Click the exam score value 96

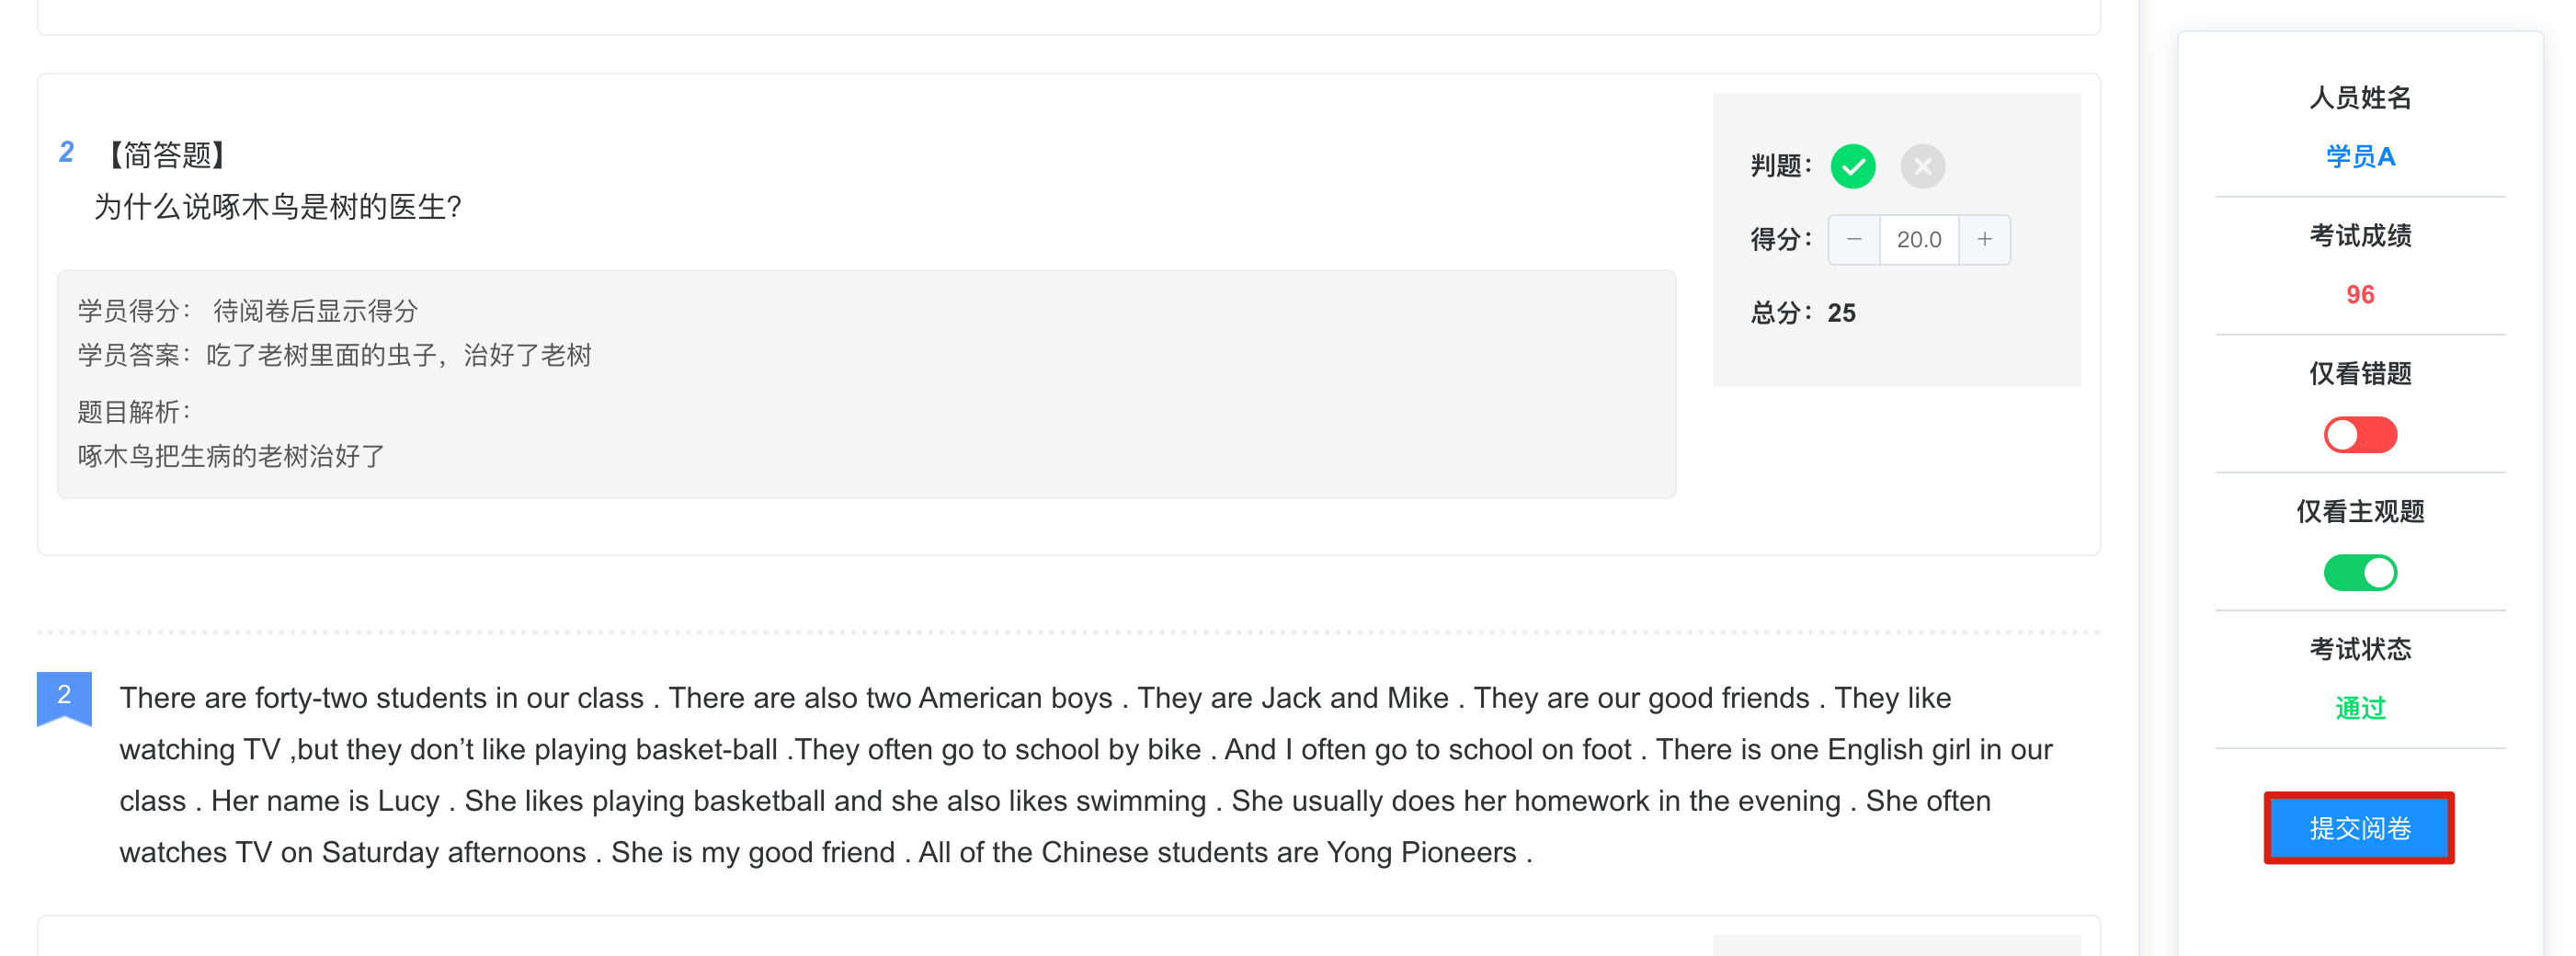click(x=2360, y=295)
